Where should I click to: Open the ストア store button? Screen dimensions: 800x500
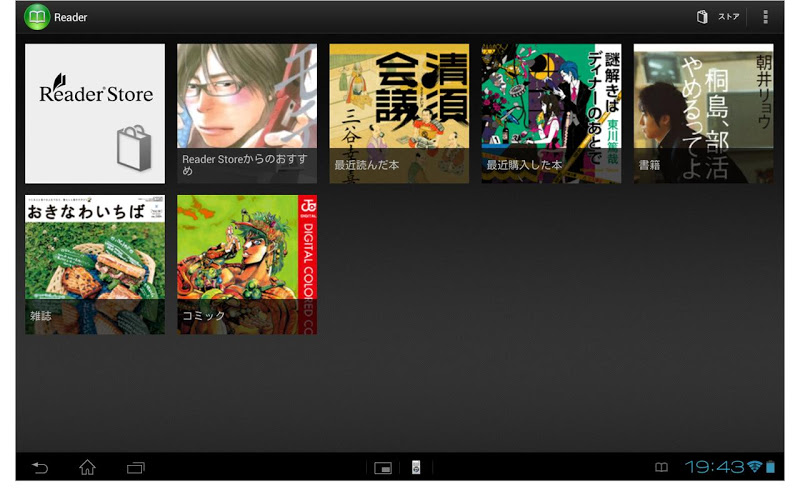pos(718,17)
